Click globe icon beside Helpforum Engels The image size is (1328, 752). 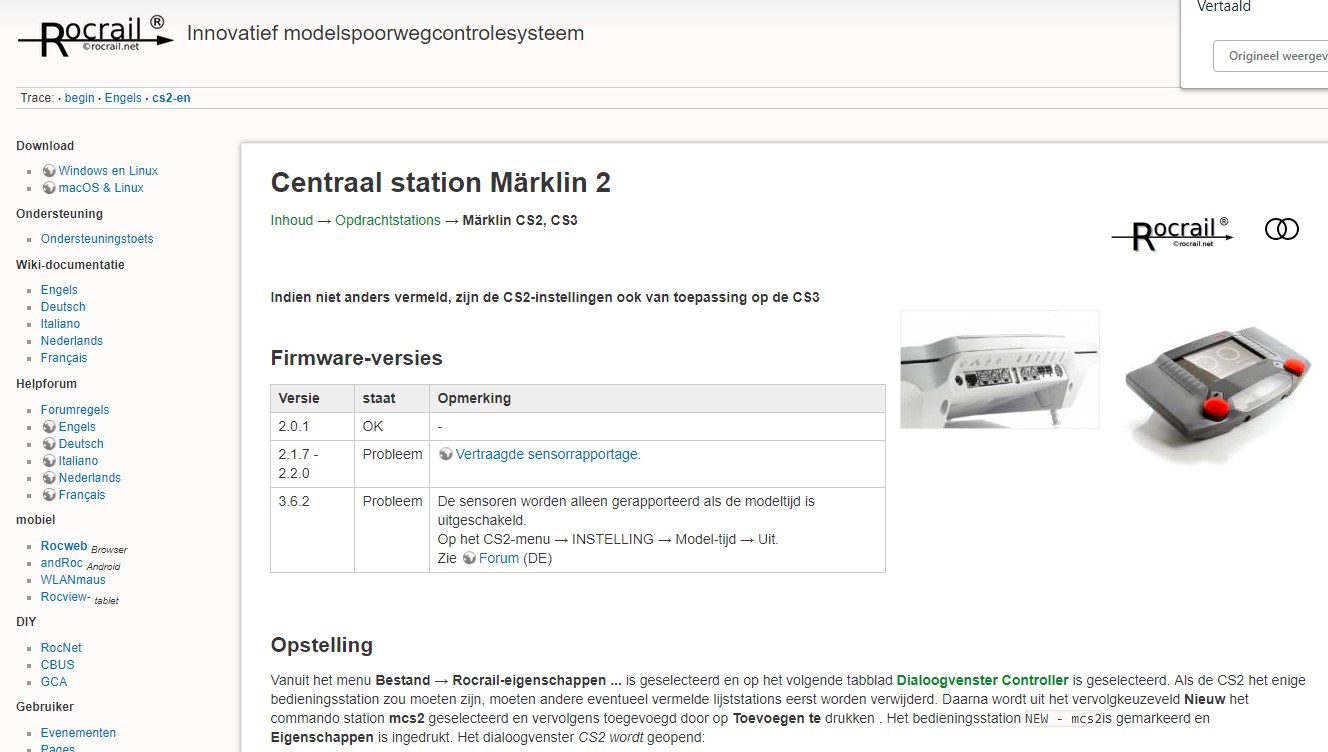(x=49, y=427)
